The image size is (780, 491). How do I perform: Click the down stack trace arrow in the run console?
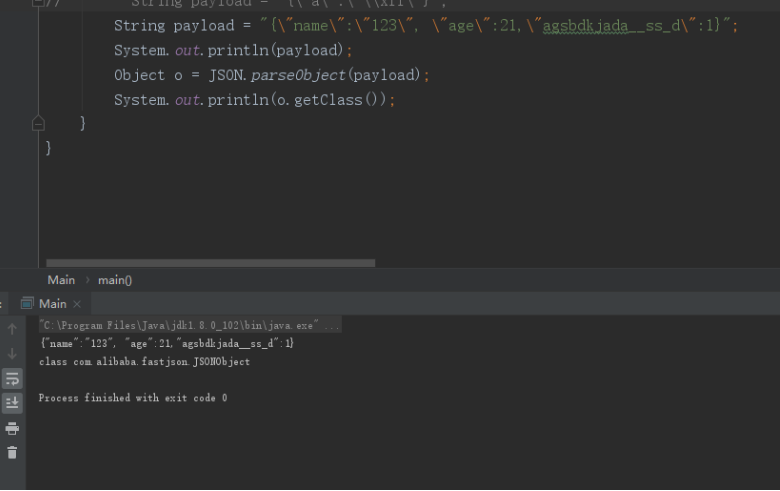click(12, 353)
